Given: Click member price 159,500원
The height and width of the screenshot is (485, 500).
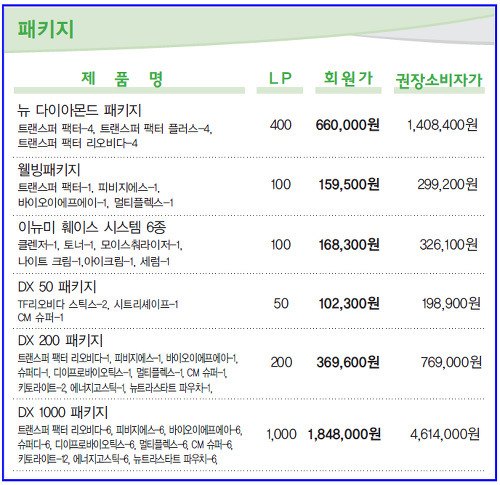Looking at the screenshot, I should pyautogui.click(x=349, y=184).
